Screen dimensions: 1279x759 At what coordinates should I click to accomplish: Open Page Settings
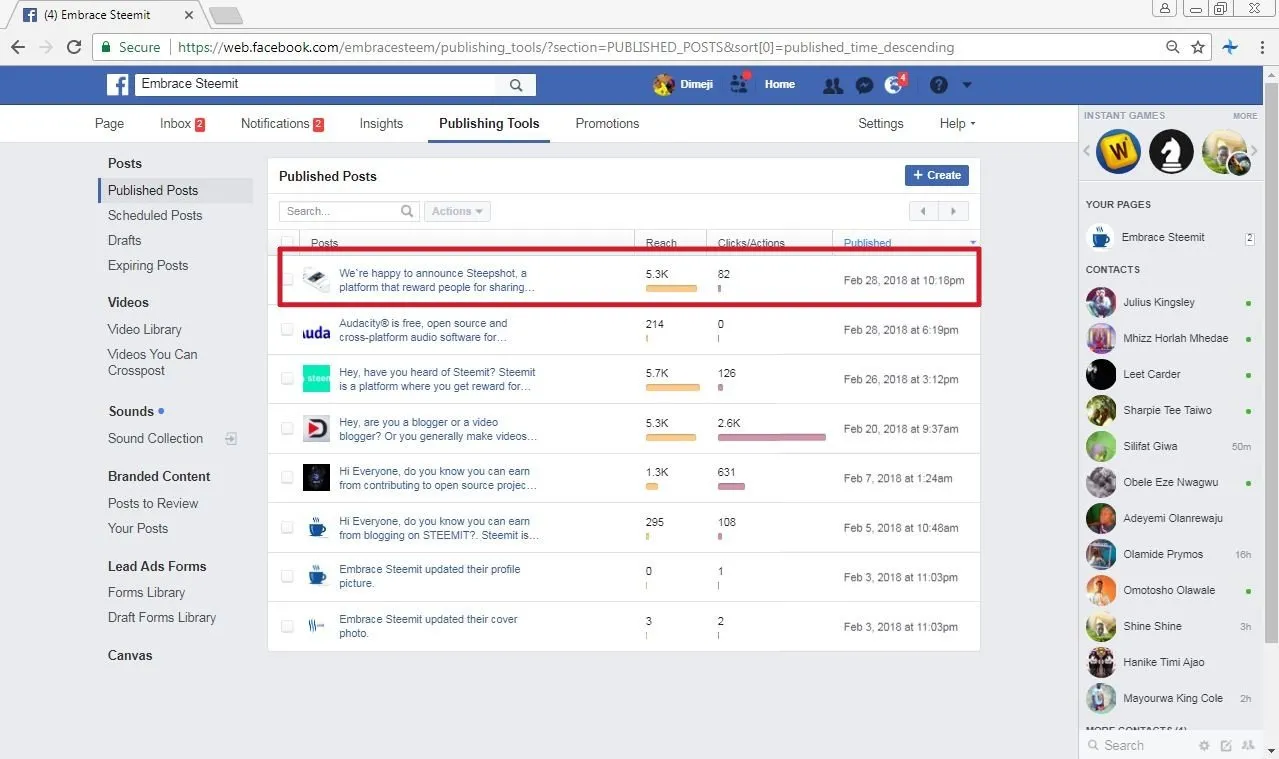pos(880,123)
